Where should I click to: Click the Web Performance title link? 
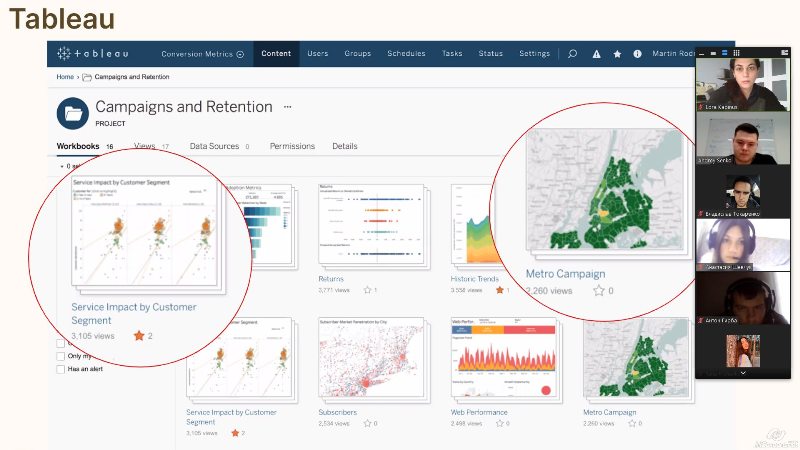(479, 412)
